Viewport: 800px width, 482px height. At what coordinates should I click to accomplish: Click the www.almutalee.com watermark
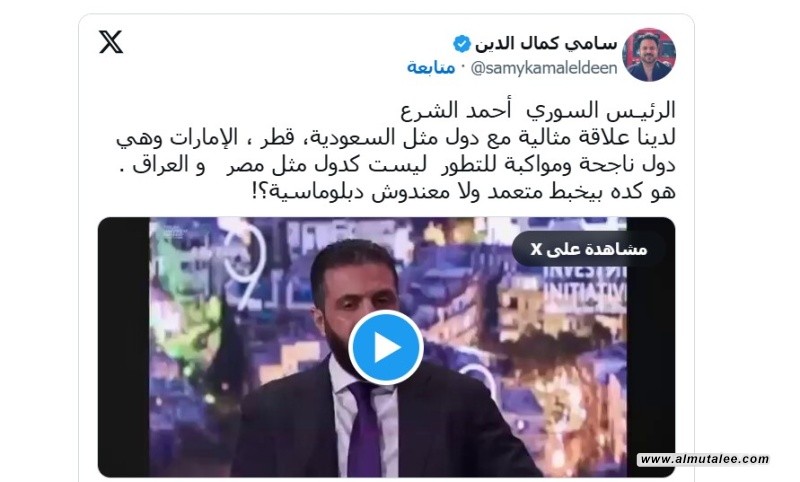[x=704, y=459]
